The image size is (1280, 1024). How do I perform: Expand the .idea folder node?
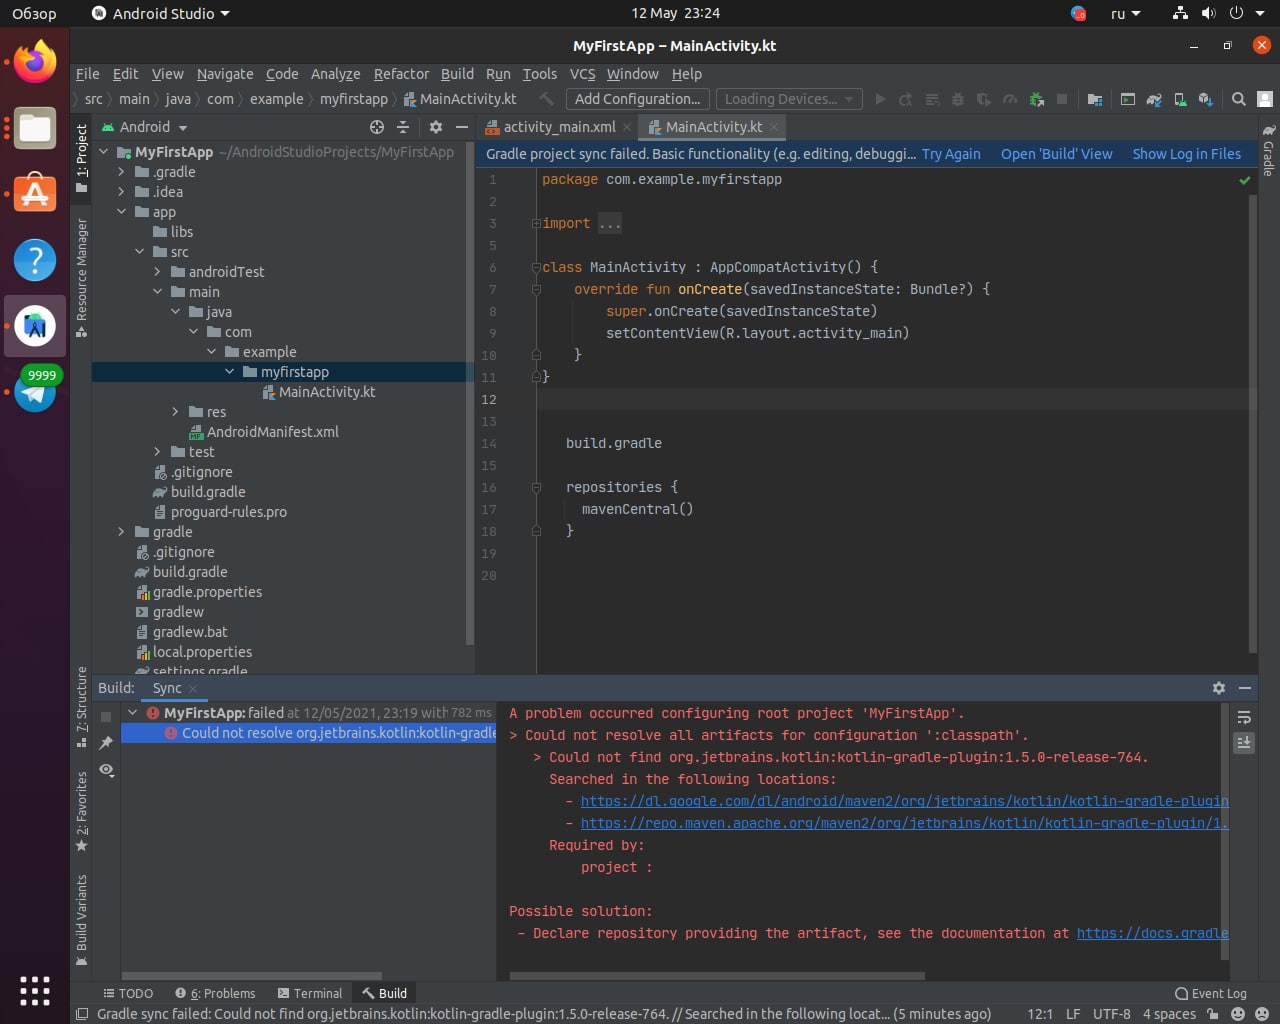121,192
